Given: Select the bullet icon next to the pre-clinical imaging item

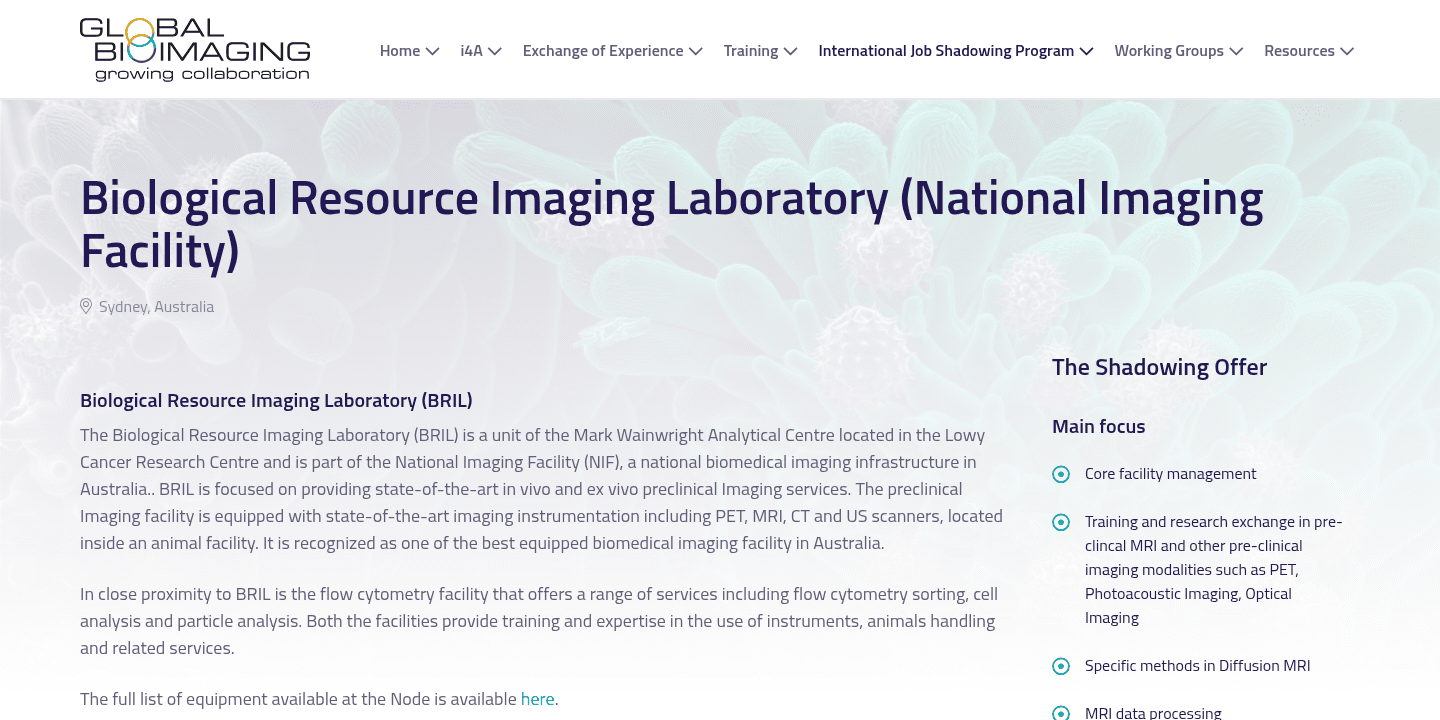Looking at the screenshot, I should (1061, 522).
